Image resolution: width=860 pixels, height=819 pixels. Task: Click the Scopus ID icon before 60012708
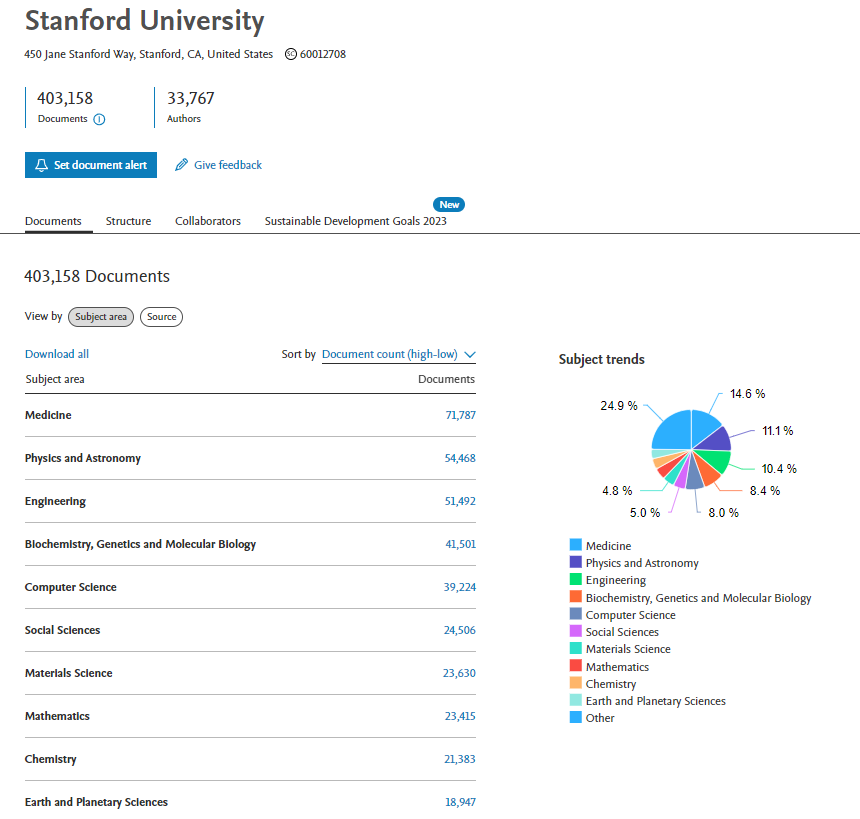pyautogui.click(x=291, y=54)
